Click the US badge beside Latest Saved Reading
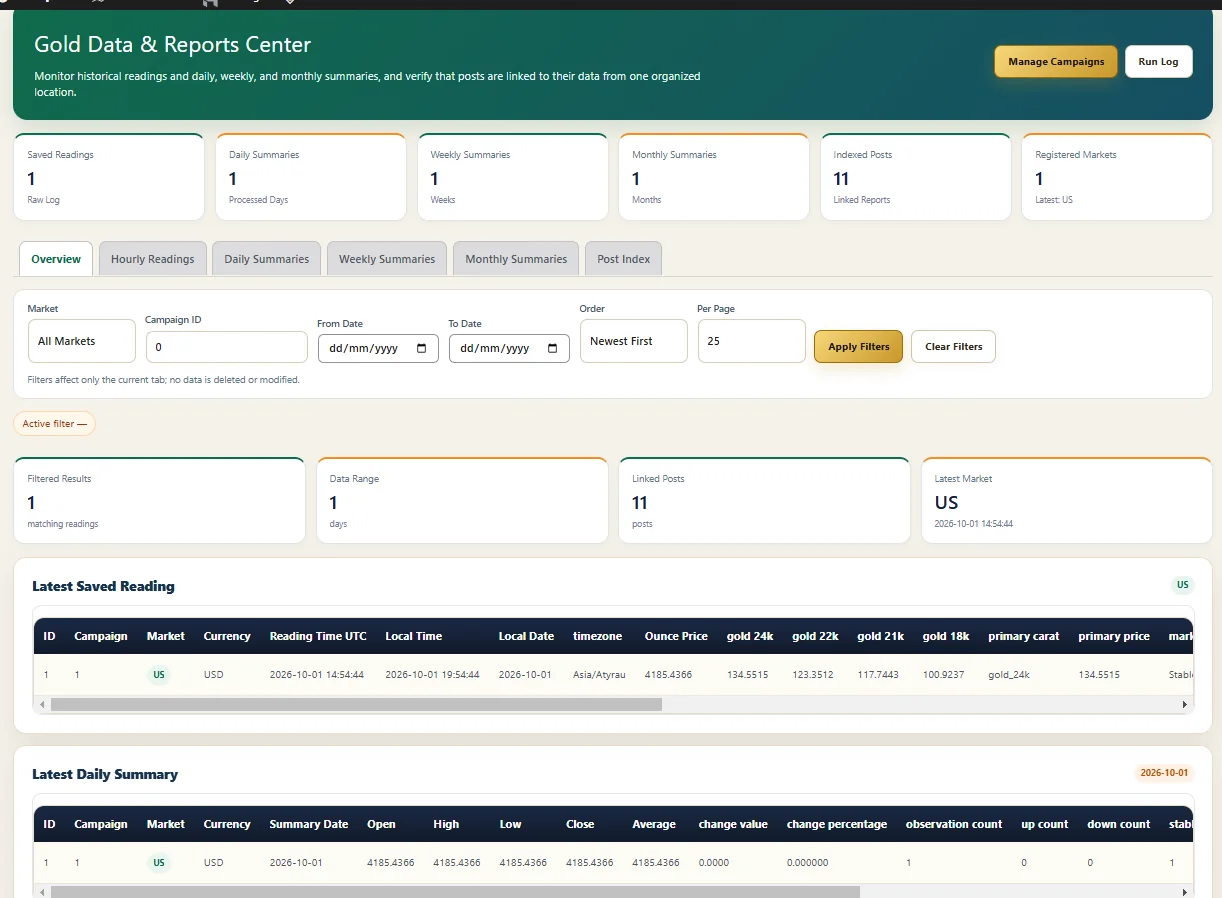The width and height of the screenshot is (1222, 898). (1183, 585)
